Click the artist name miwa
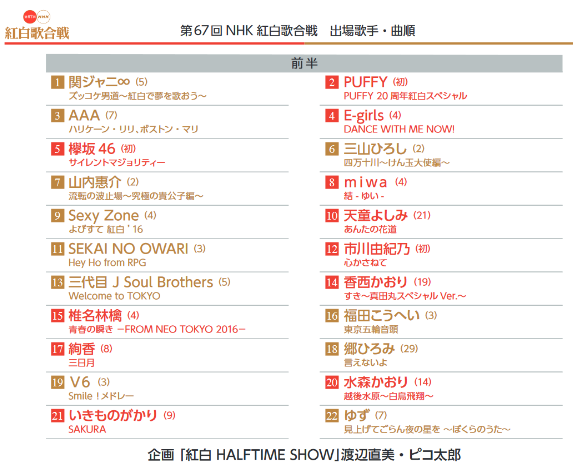 click(365, 182)
